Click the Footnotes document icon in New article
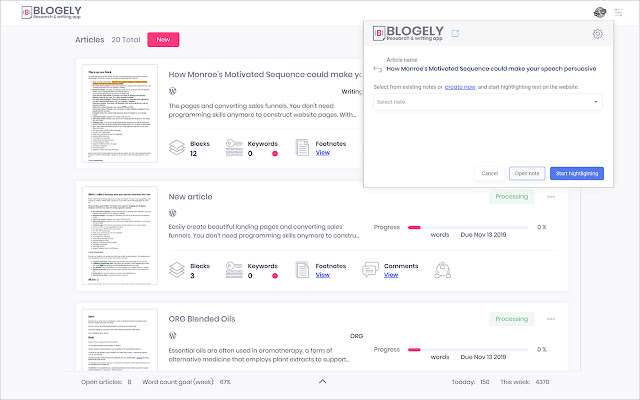The image size is (640, 400). point(302,270)
